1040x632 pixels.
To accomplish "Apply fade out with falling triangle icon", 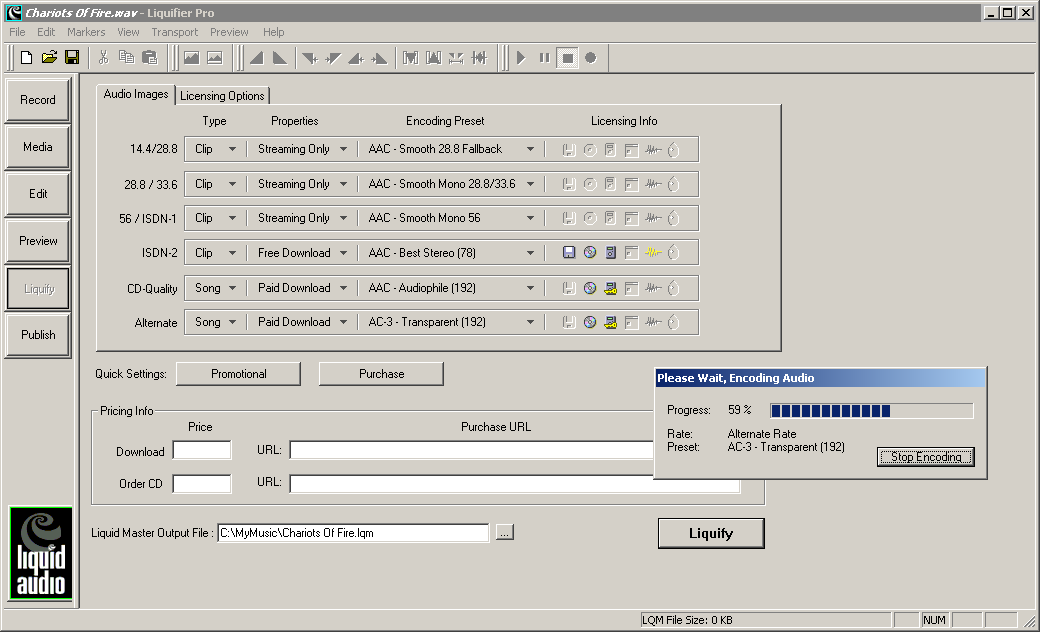I will 280,58.
